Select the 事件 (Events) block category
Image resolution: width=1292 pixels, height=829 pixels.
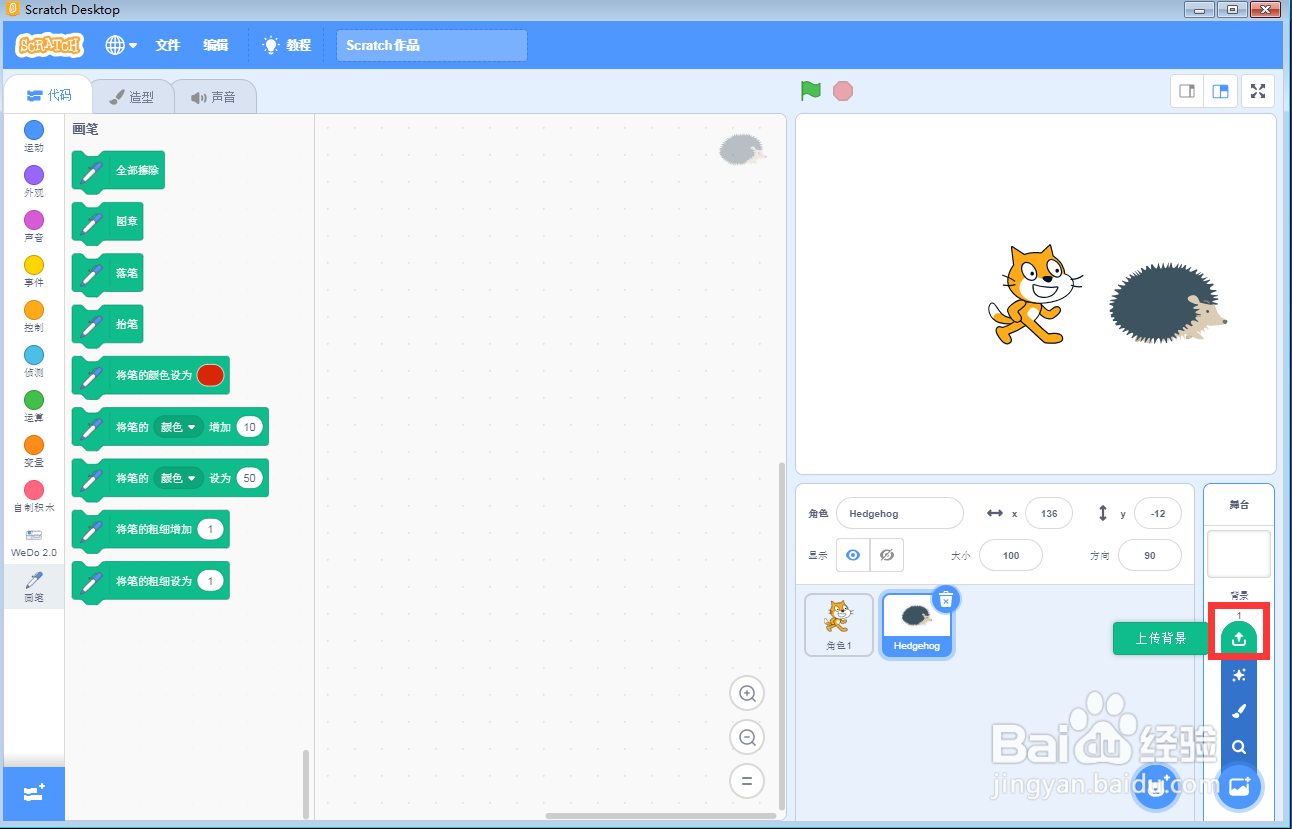[x=33, y=266]
